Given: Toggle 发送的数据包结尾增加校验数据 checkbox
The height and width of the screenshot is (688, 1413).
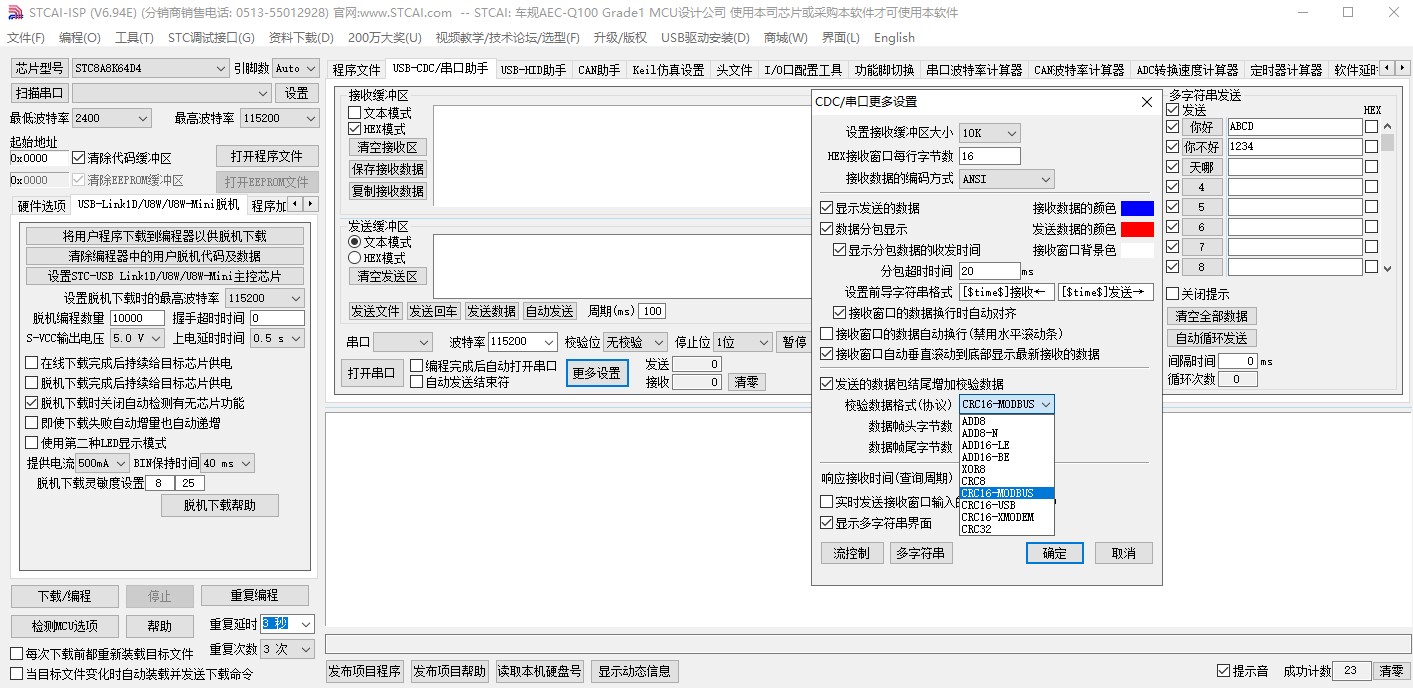Looking at the screenshot, I should tap(826, 384).
